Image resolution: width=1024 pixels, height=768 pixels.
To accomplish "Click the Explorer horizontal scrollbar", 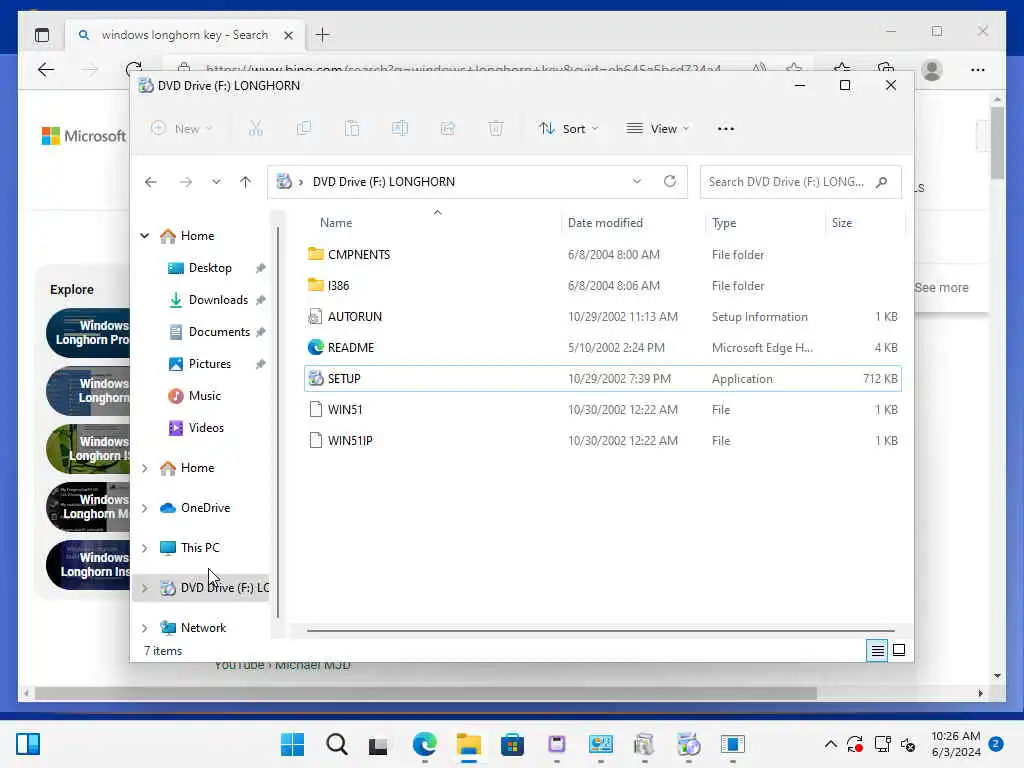I will point(600,631).
